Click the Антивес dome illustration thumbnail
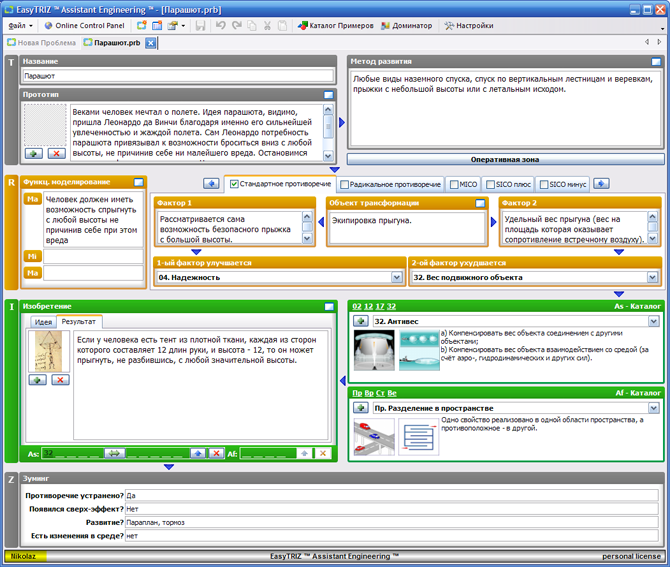The width and height of the screenshot is (670, 567). pos(375,350)
